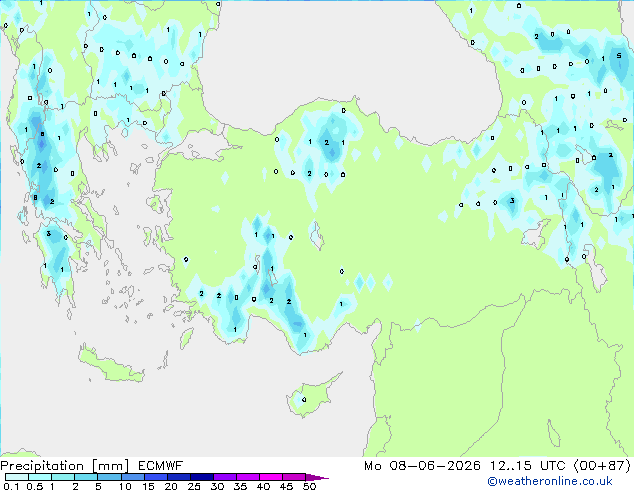Click the '12..15 UTC' time text
Viewport: 634px width, 490px height.
point(527,466)
